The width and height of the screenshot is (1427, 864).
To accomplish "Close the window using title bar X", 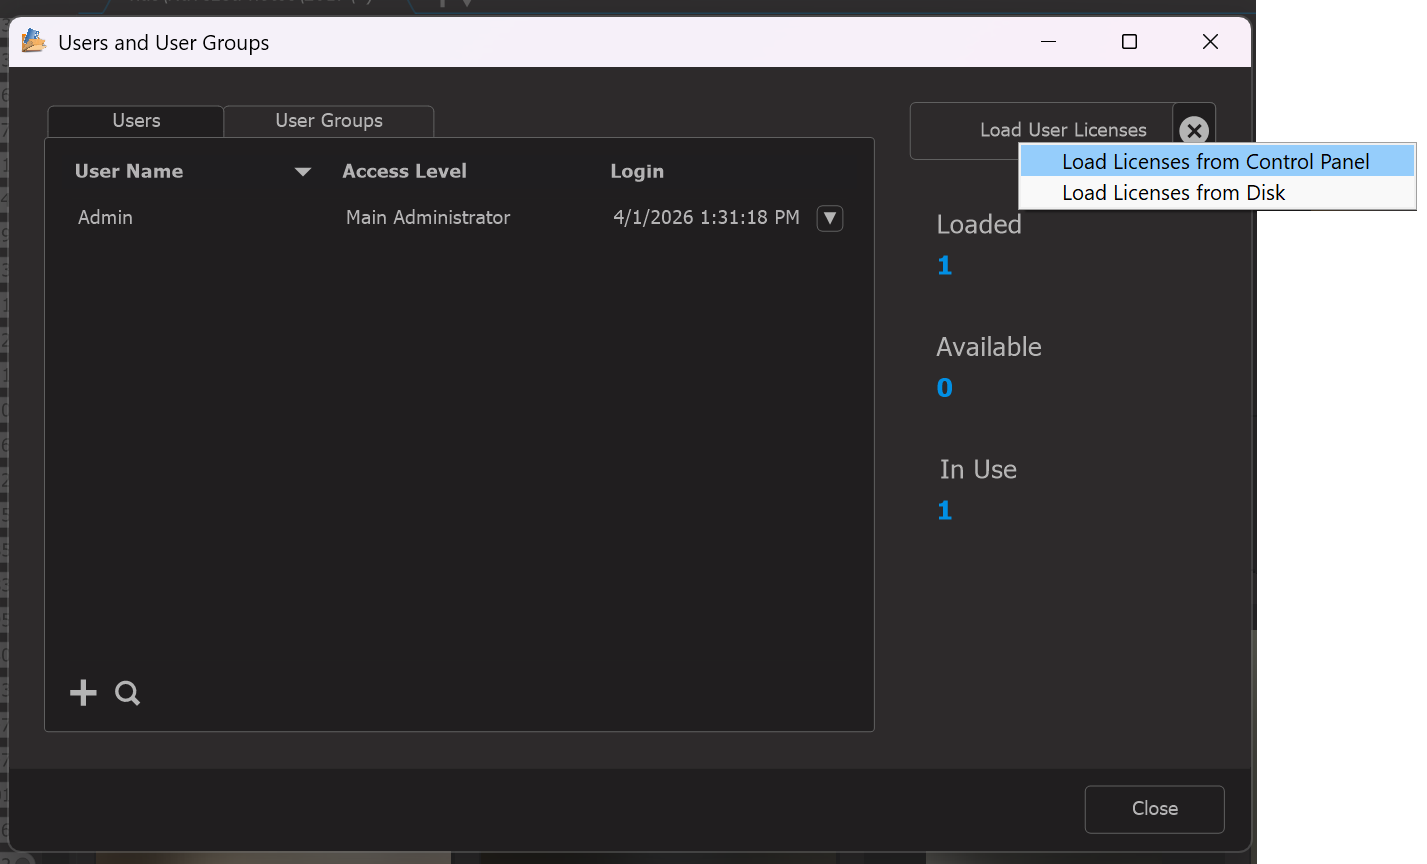I will tap(1210, 42).
